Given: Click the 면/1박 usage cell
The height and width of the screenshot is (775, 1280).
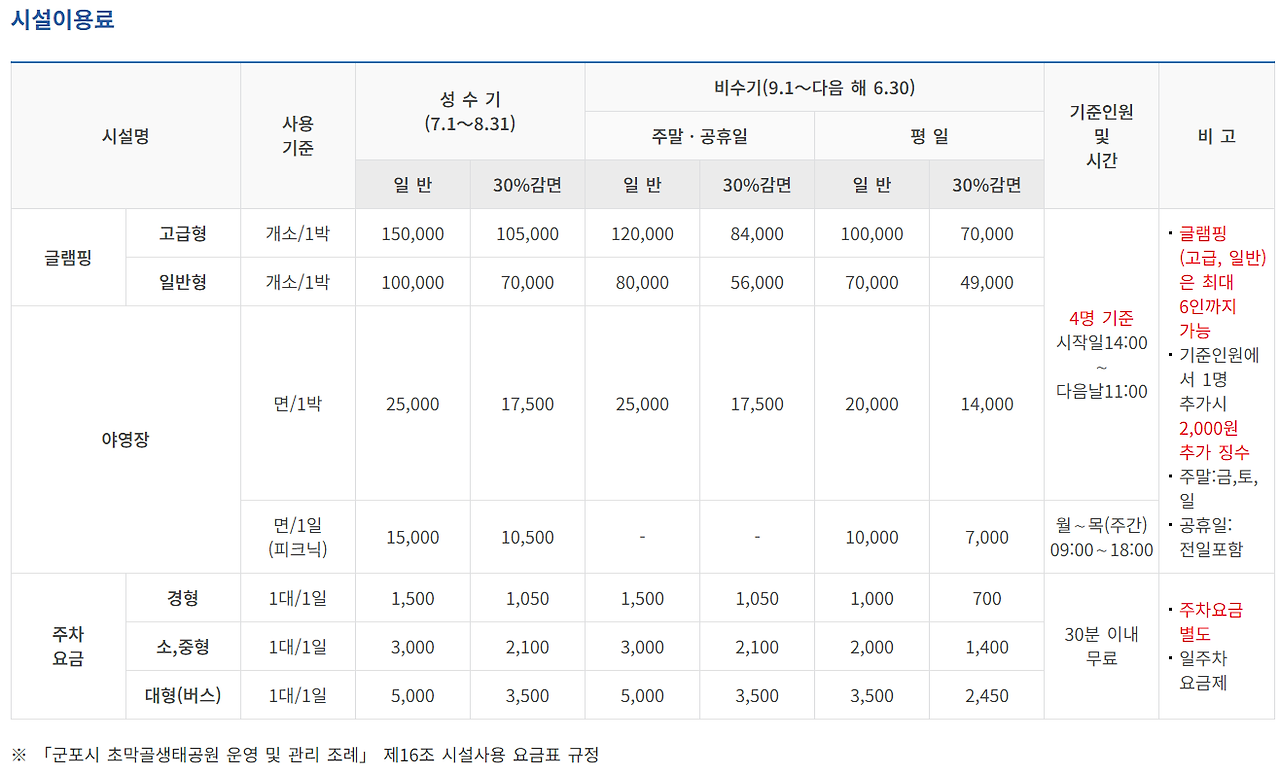Looking at the screenshot, I should 298,404.
